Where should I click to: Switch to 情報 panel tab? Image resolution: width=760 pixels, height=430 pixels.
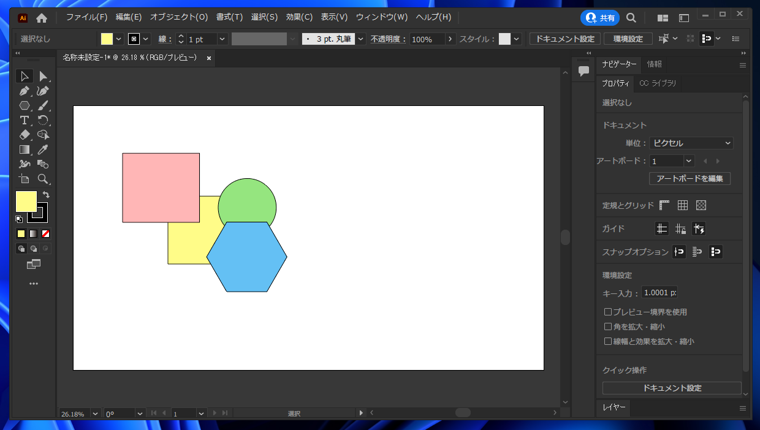654,64
